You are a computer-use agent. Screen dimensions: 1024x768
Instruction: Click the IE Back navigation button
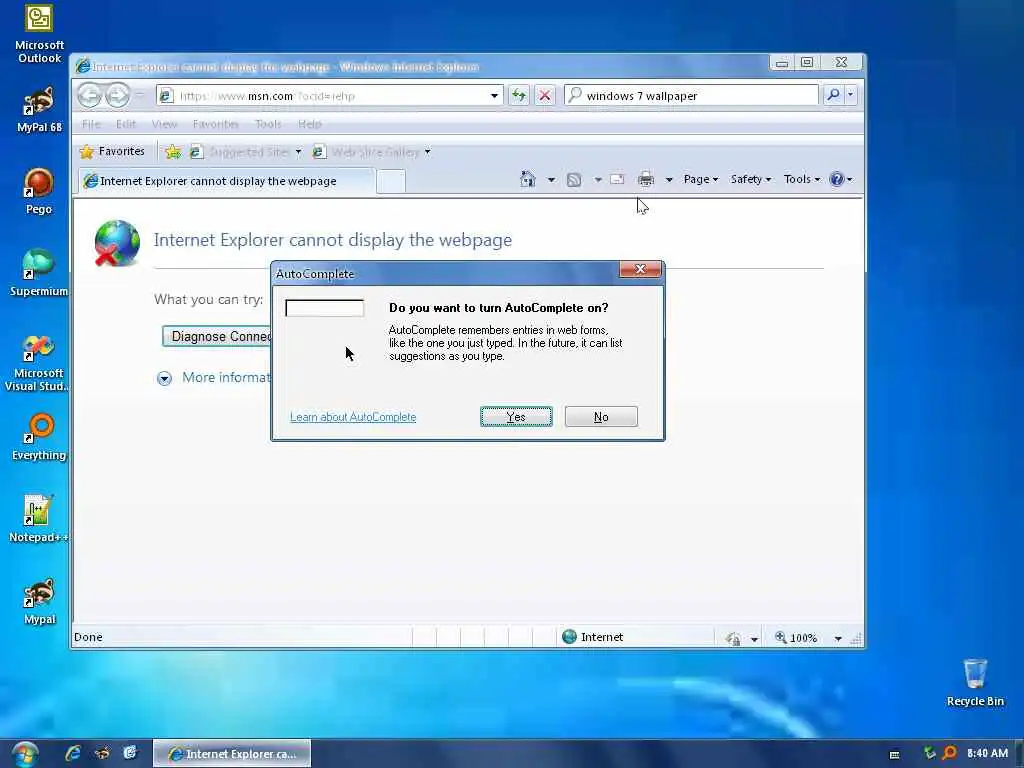[x=89, y=95]
